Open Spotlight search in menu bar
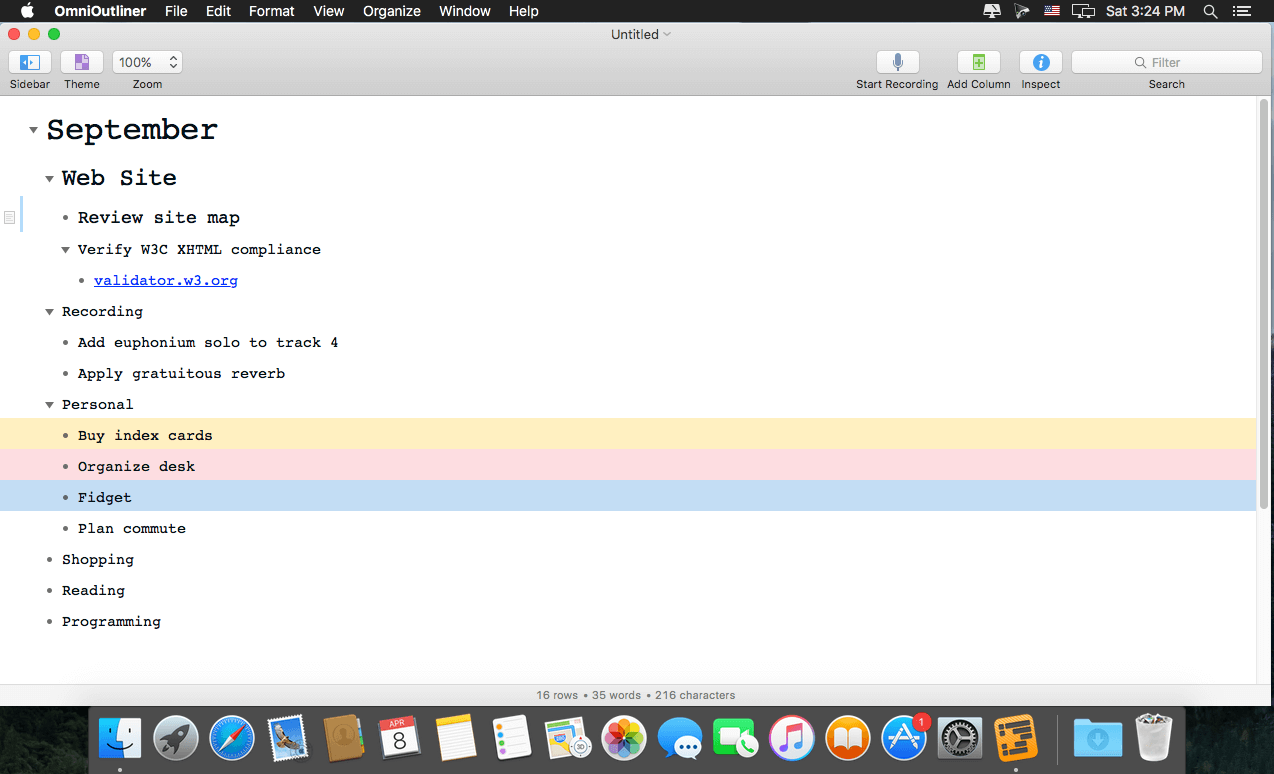The width and height of the screenshot is (1274, 774). tap(1210, 11)
